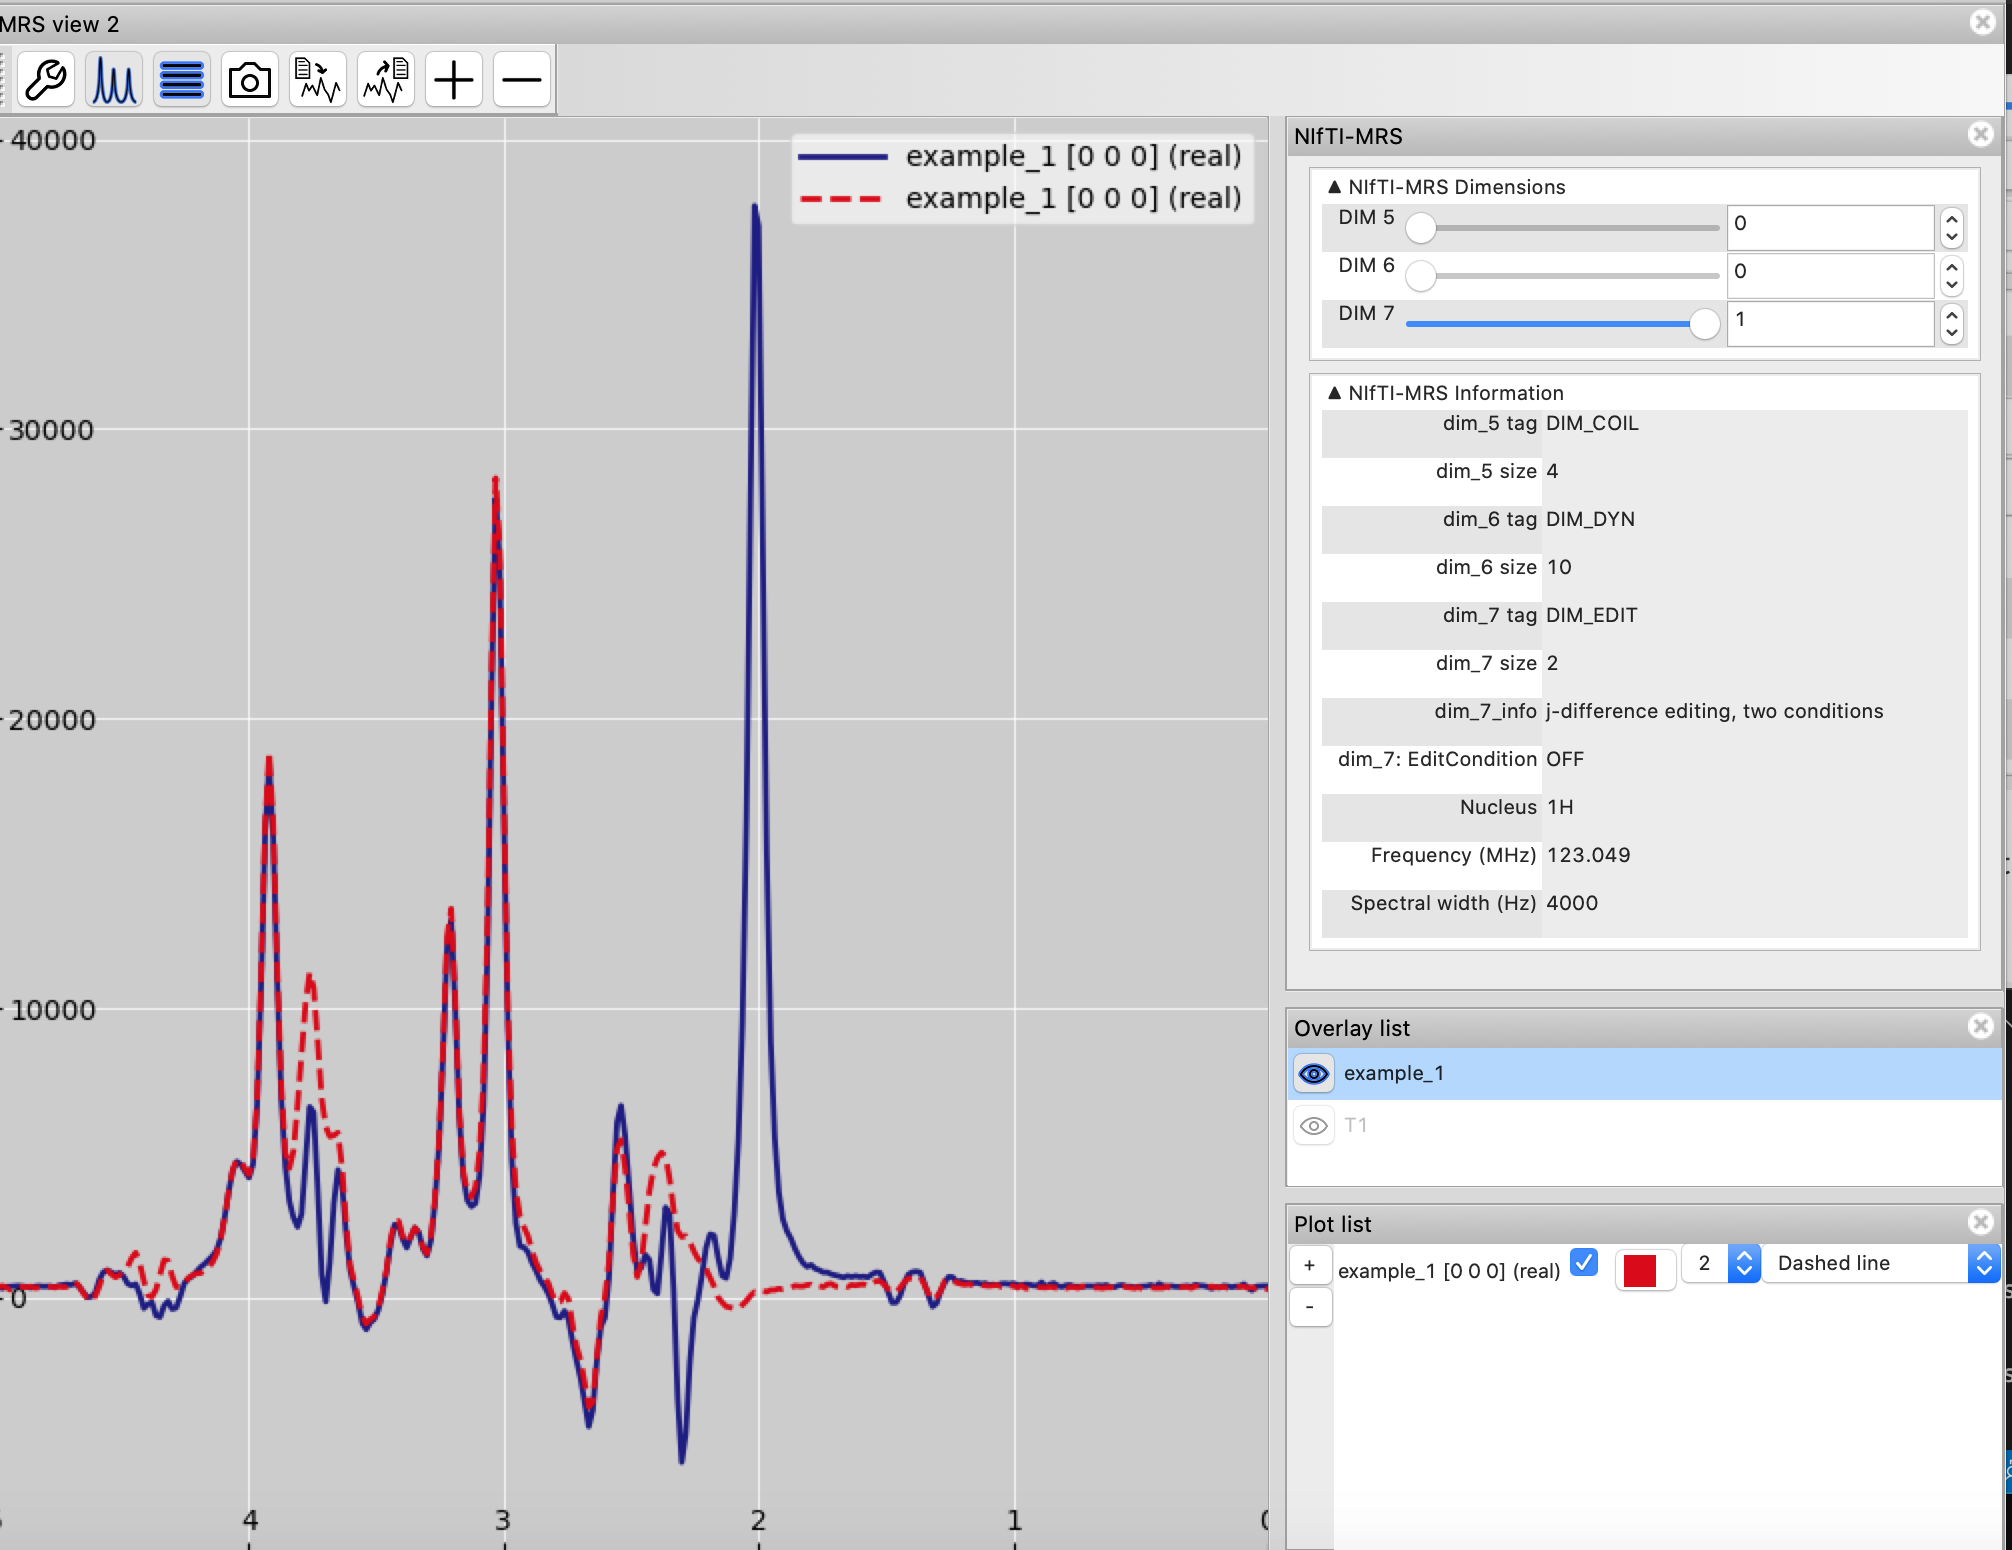Click the line width value field

pos(1706,1264)
